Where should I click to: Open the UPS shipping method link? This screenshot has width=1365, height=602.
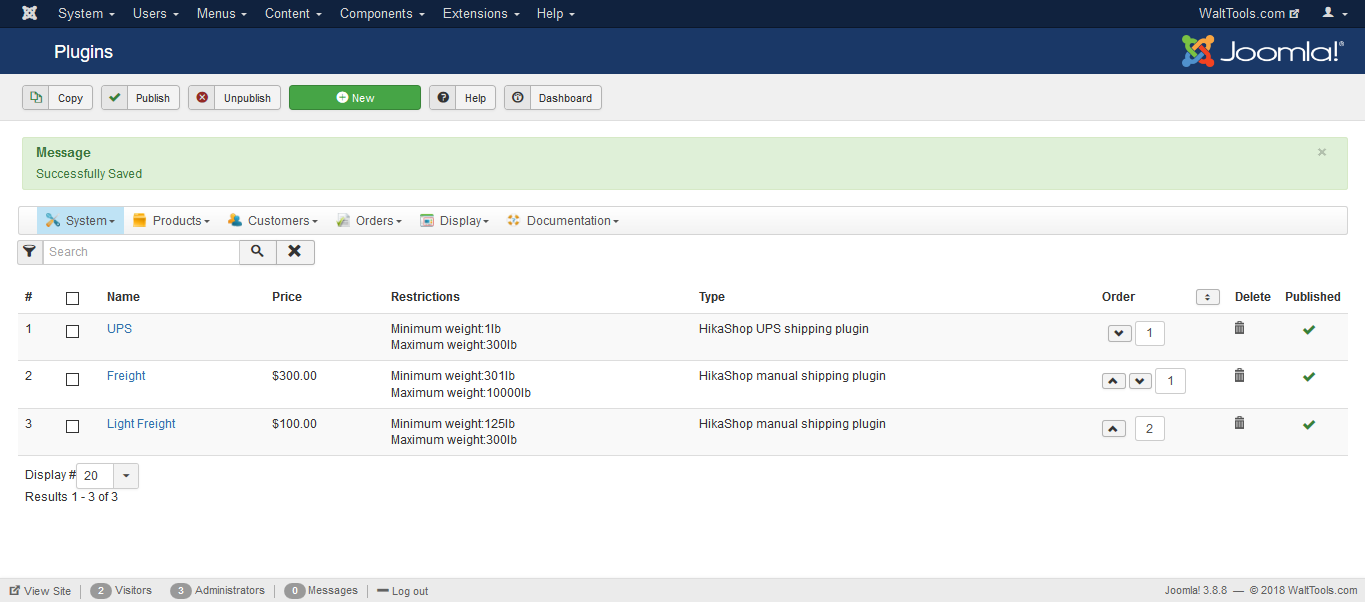(119, 329)
